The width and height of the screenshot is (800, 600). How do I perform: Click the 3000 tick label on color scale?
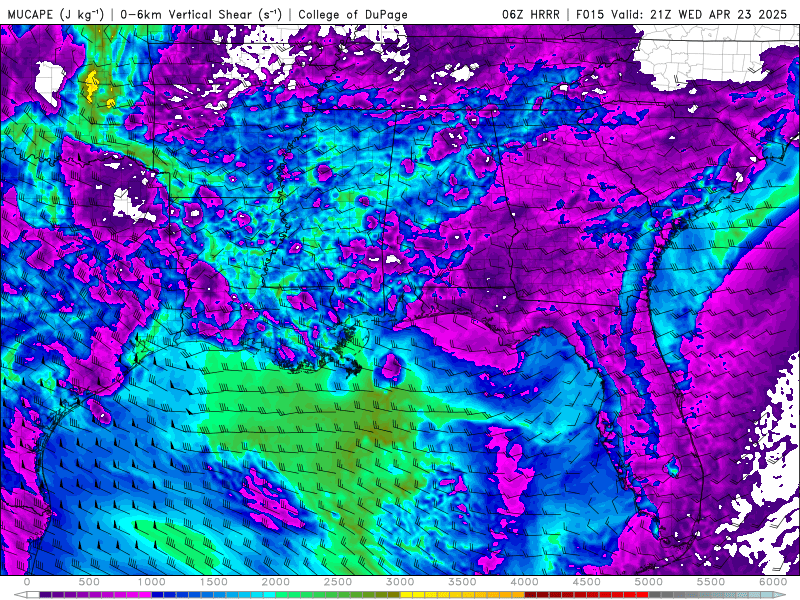click(x=400, y=582)
